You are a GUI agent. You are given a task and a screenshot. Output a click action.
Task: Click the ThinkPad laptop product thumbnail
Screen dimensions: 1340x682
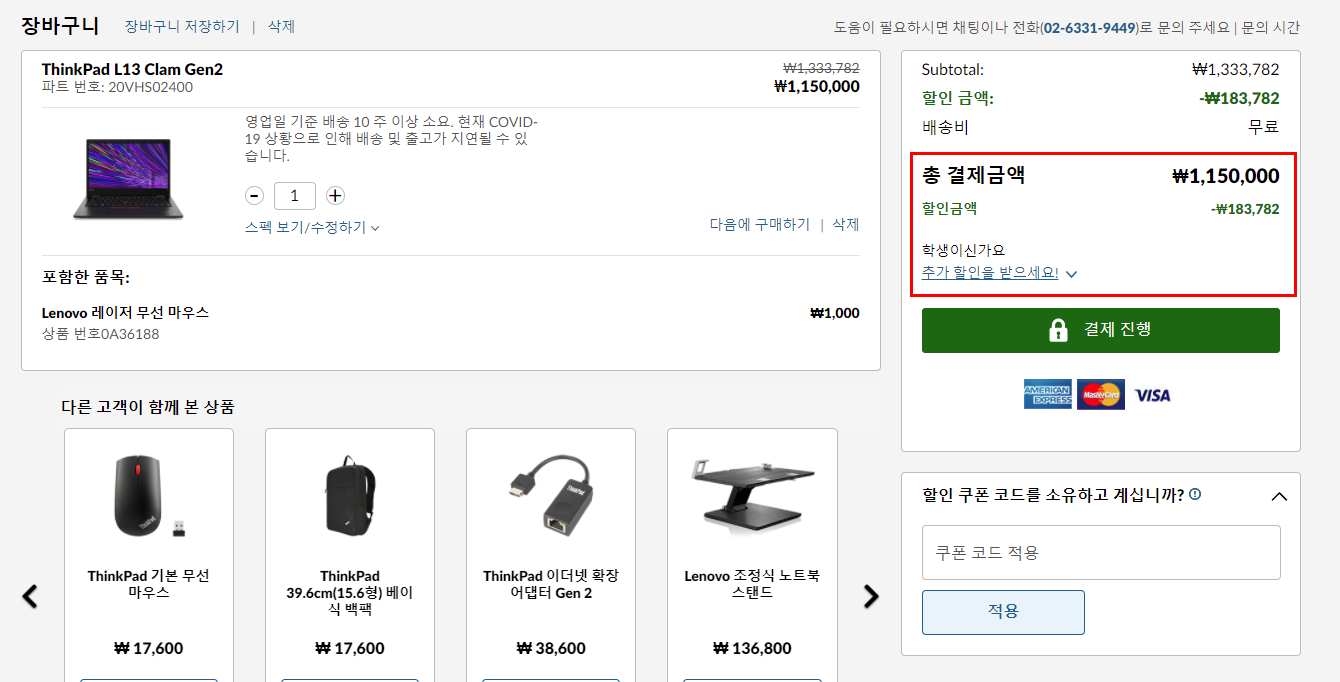coord(128,178)
